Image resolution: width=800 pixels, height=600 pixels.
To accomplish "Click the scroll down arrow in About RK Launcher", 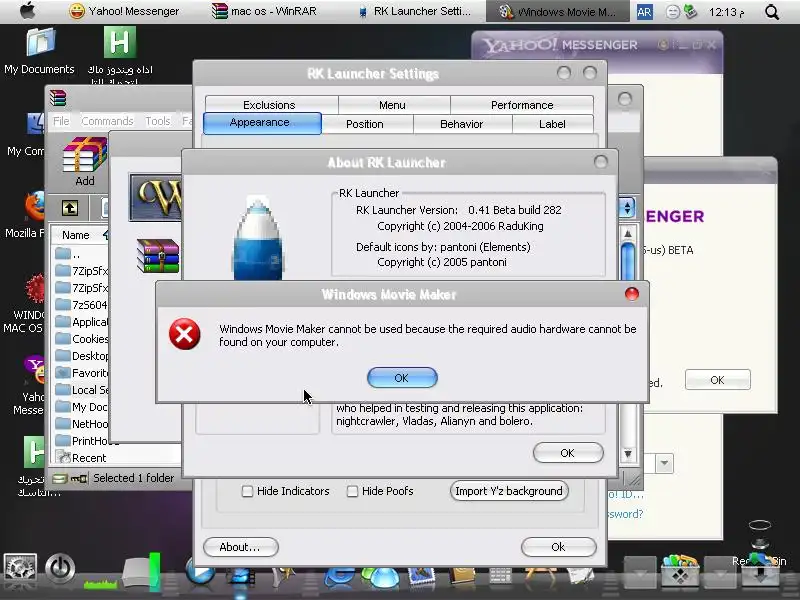I will pyautogui.click(x=628, y=454).
